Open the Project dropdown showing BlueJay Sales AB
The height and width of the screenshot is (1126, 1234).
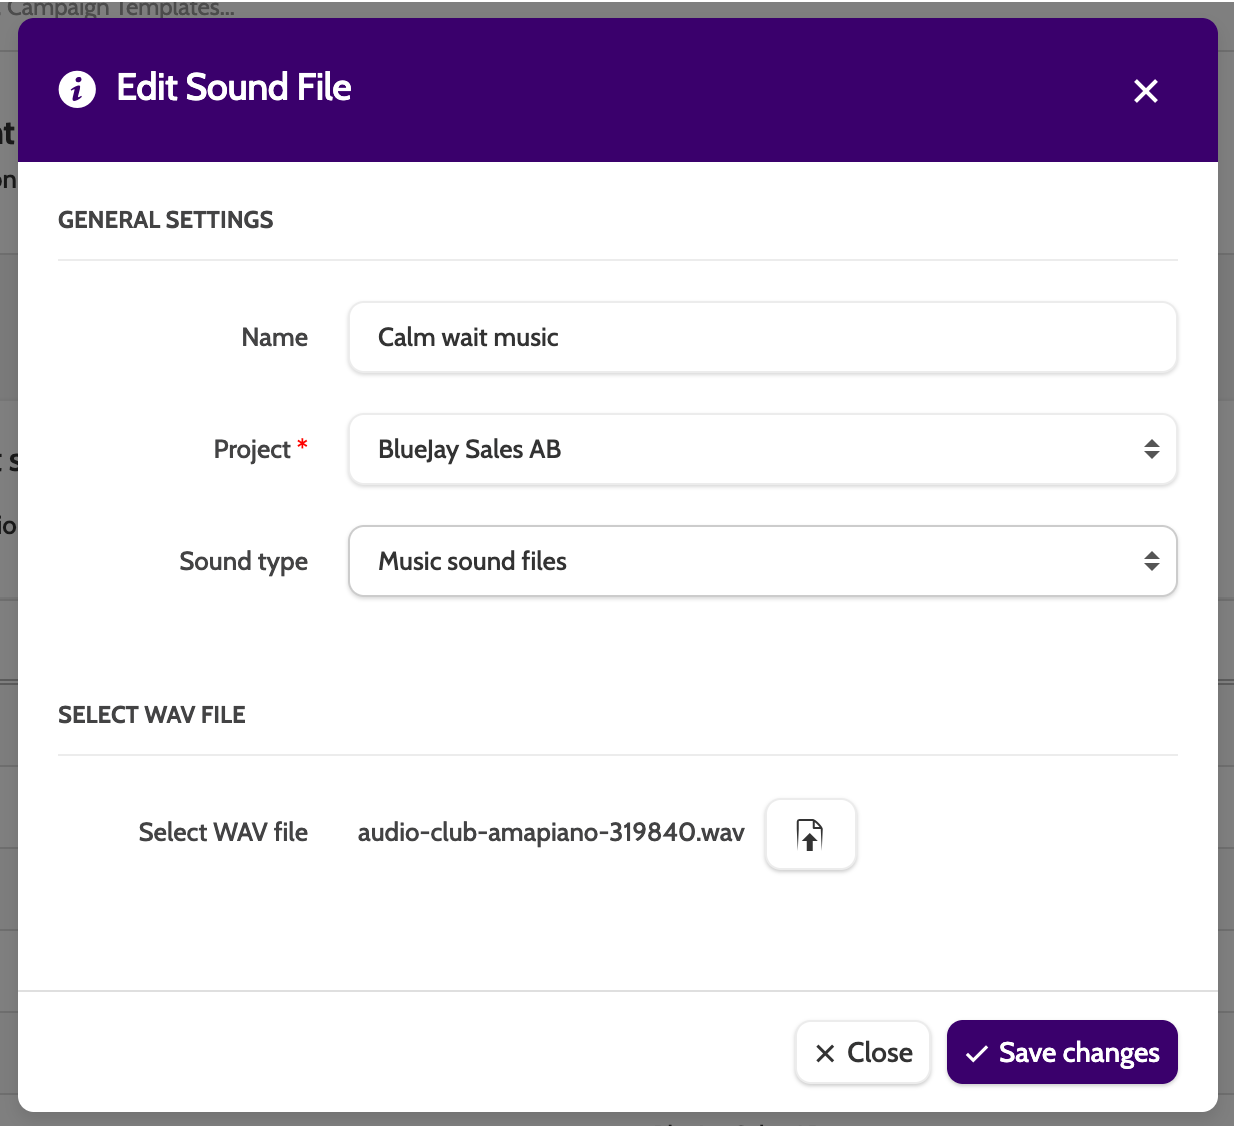(740, 449)
